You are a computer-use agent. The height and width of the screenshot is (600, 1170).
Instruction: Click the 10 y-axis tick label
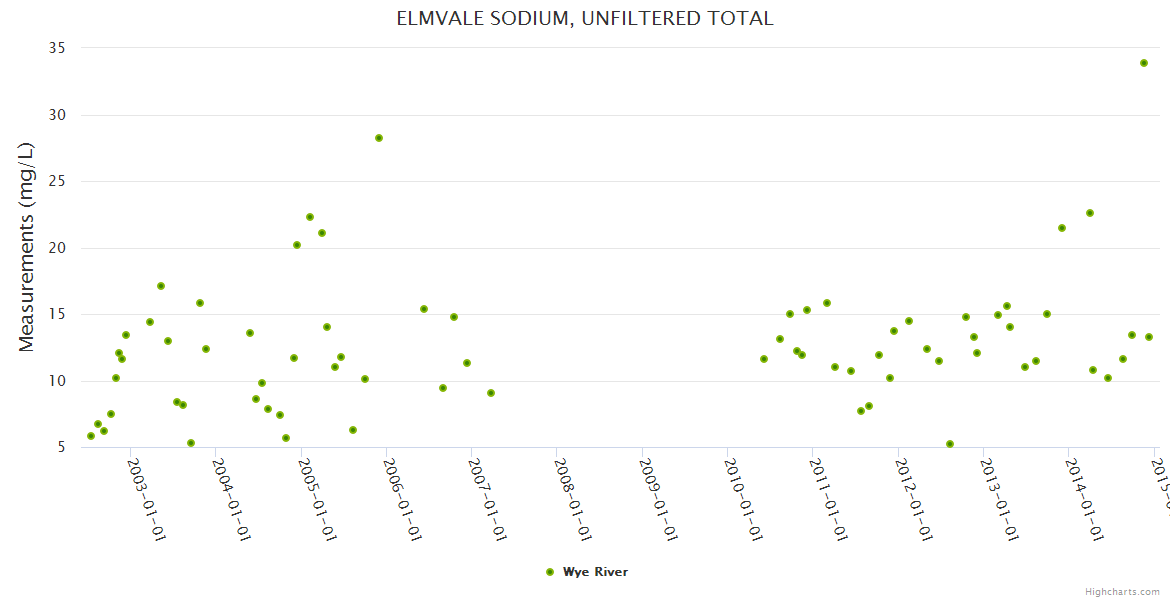[57, 381]
